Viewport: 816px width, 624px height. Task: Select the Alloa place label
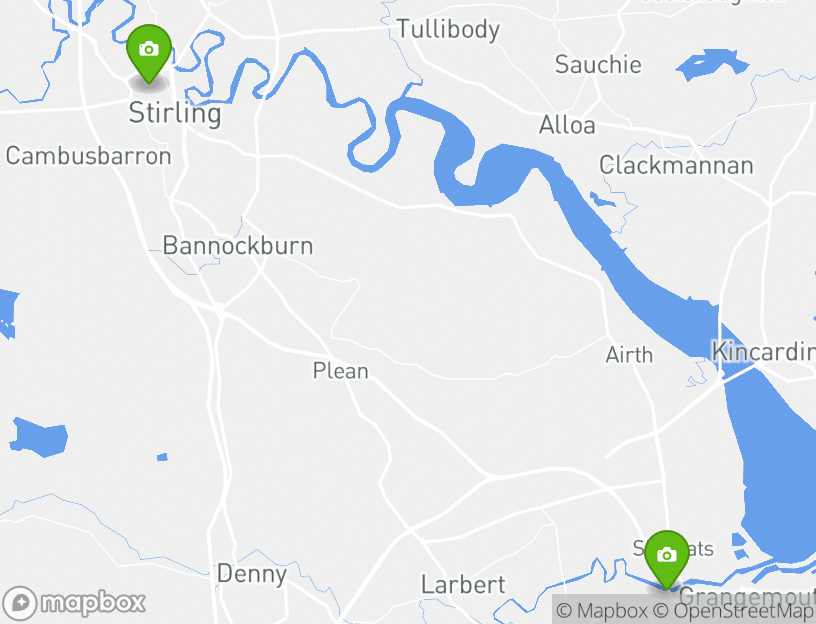567,125
